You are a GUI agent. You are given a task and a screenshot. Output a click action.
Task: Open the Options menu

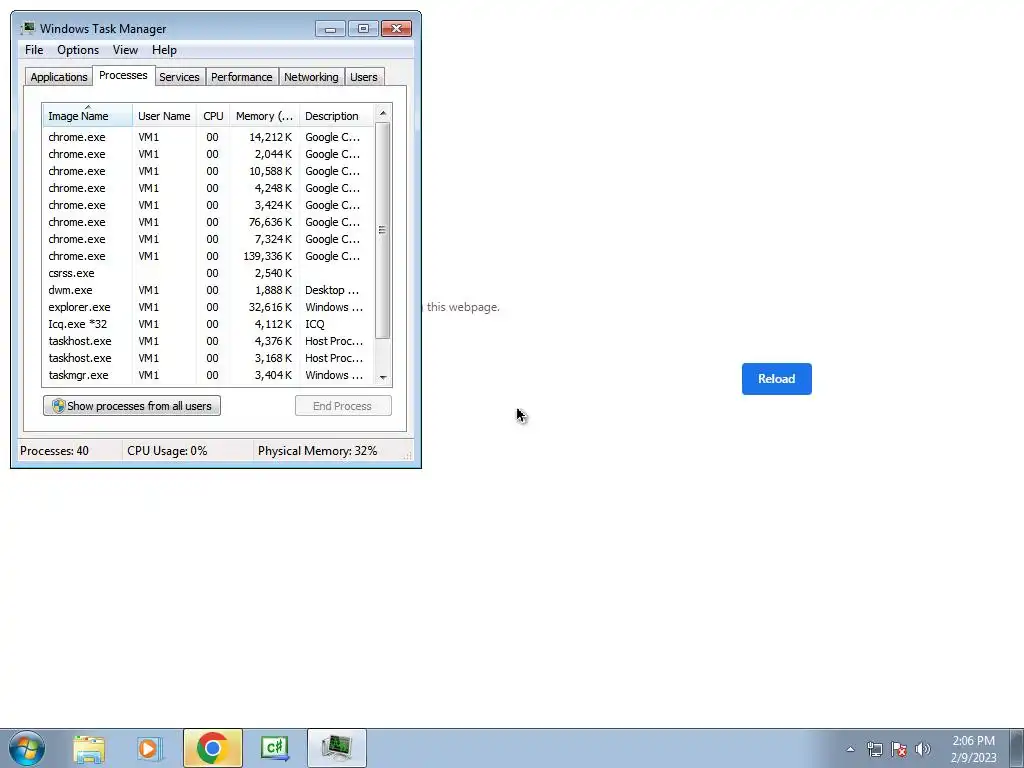(x=78, y=50)
